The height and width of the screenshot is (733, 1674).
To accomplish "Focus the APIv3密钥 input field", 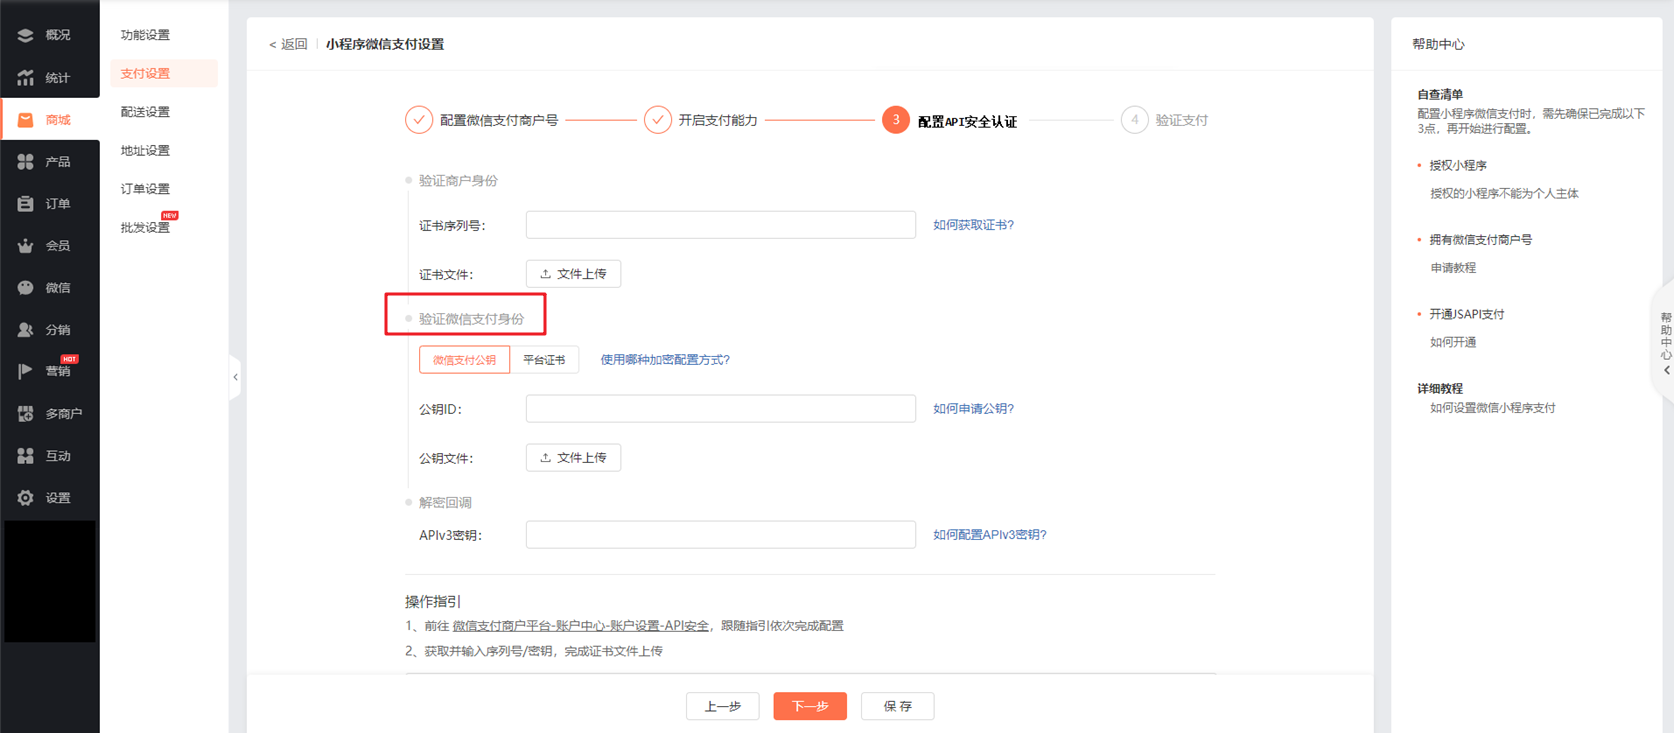I will [721, 535].
